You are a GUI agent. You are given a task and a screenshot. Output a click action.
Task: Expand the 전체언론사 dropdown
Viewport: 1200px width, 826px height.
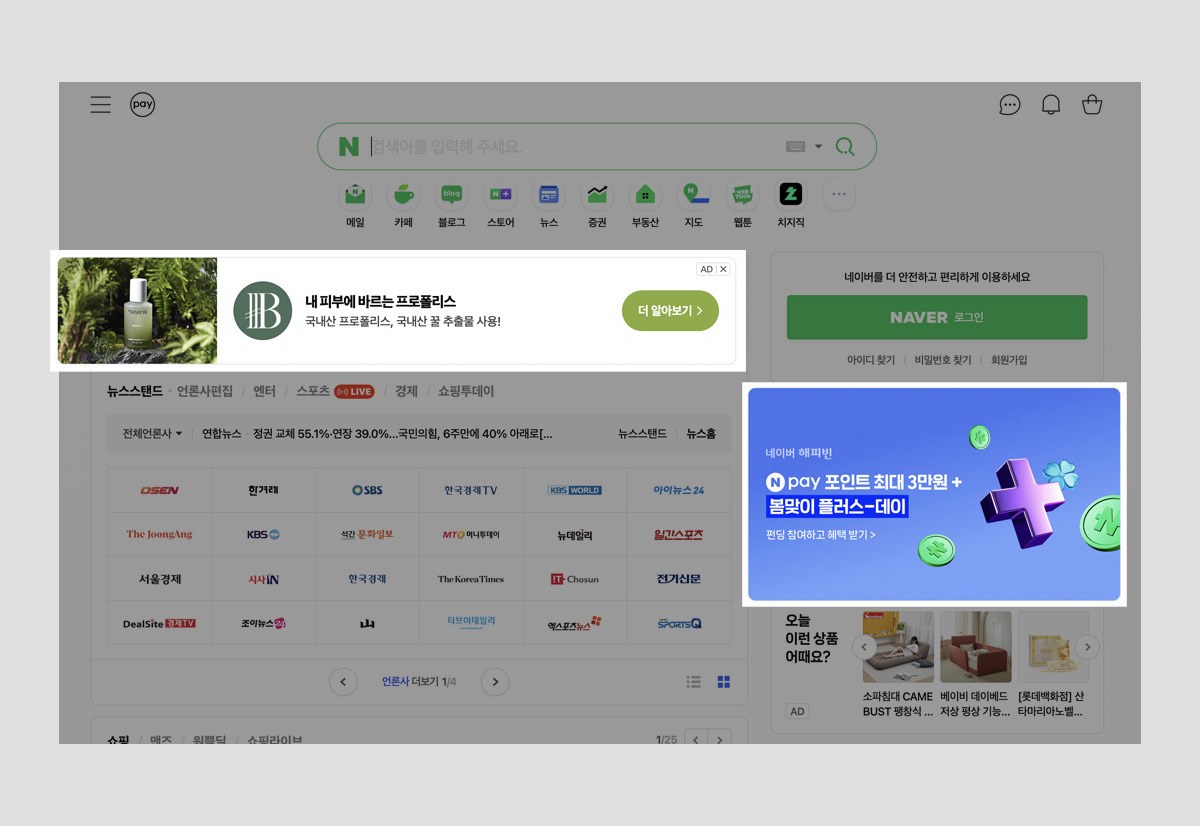(x=153, y=434)
